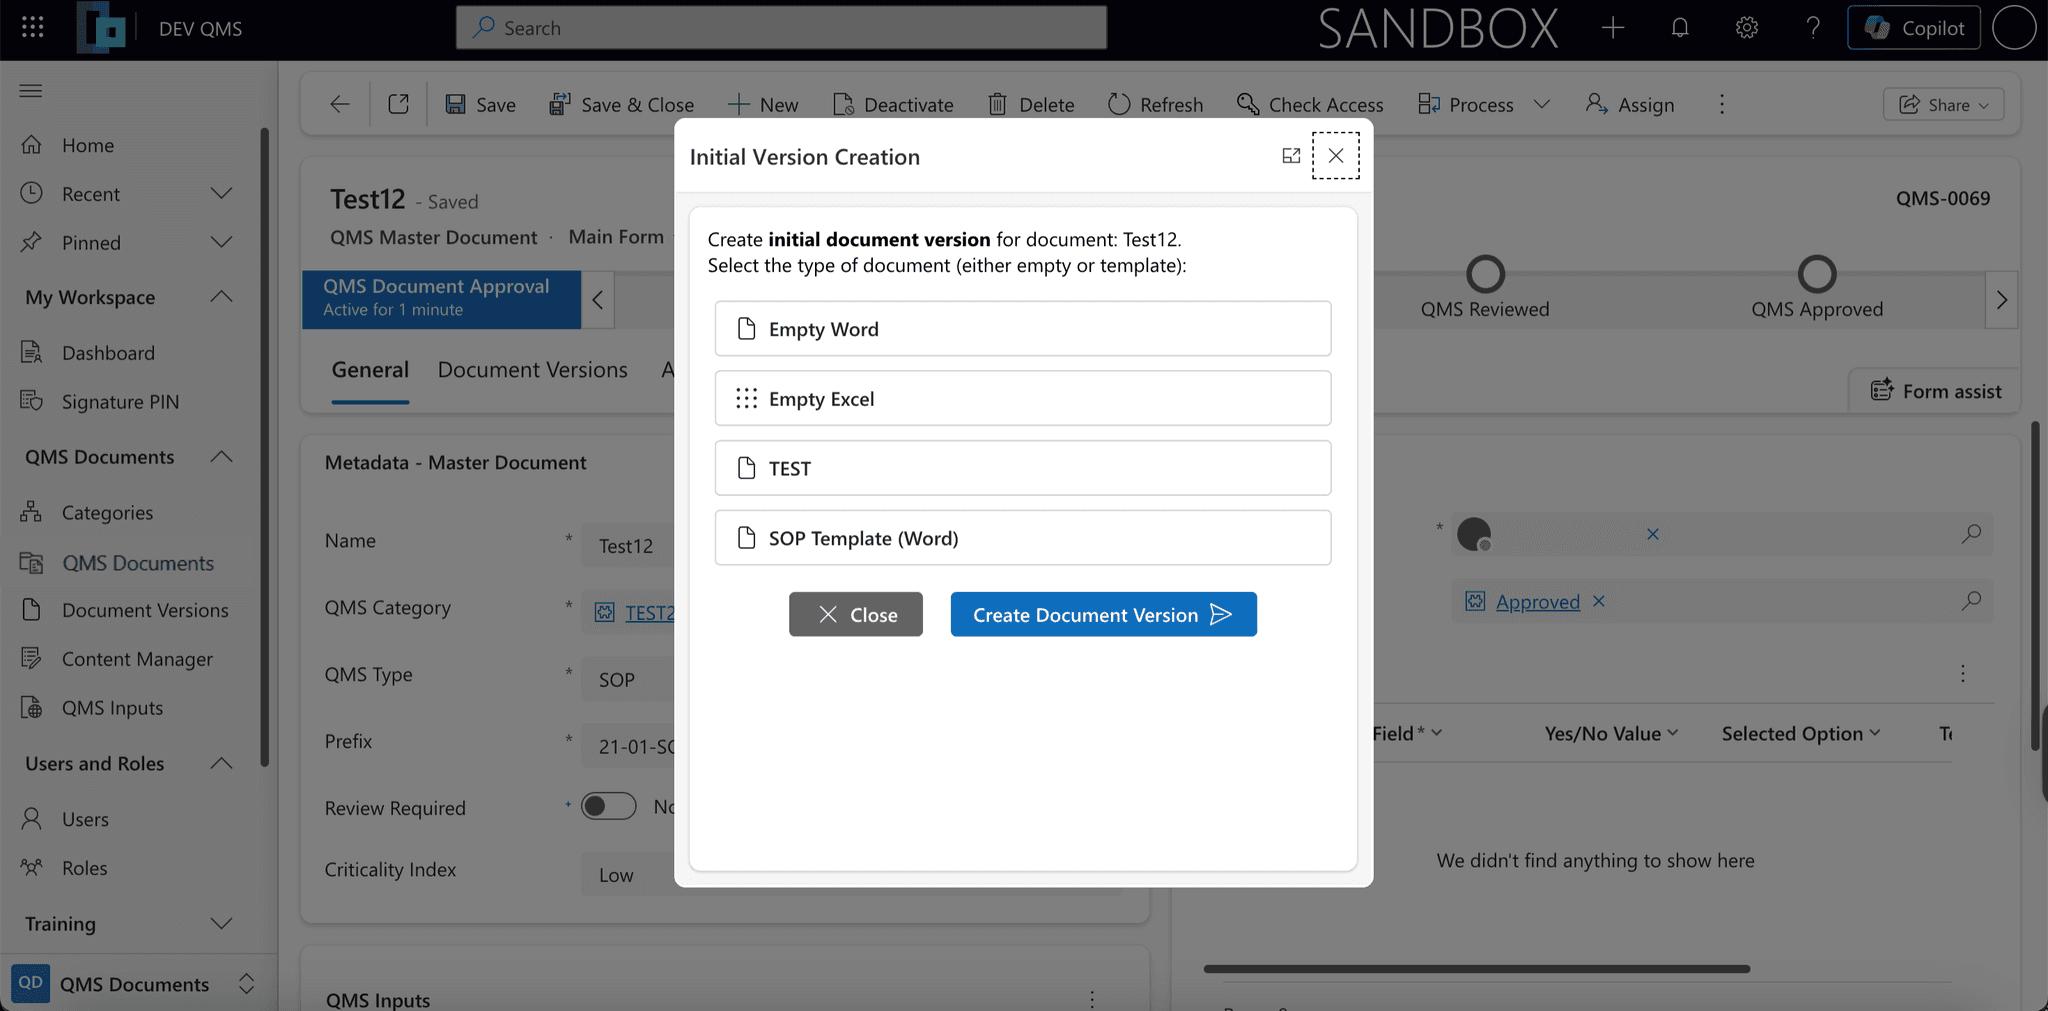
Task: Collapse the Users and Roles group
Action: [222, 764]
